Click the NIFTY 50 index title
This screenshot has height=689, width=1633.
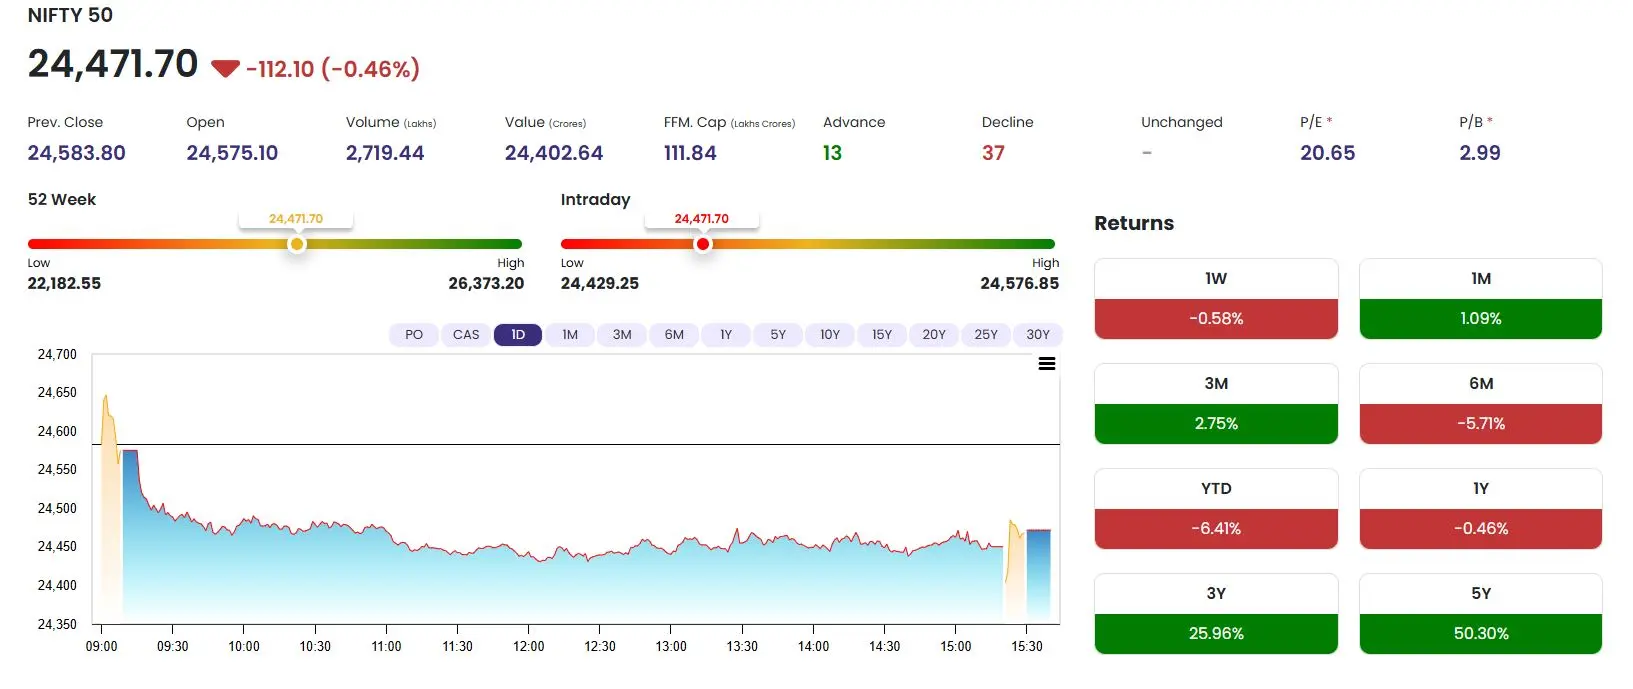point(70,15)
